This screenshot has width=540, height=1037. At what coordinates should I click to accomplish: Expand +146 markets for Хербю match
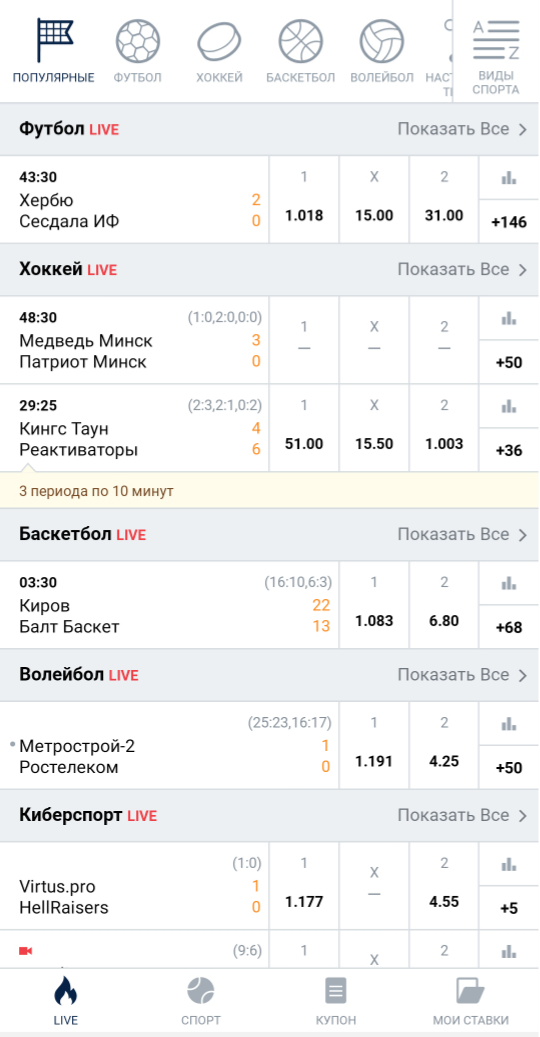[509, 222]
